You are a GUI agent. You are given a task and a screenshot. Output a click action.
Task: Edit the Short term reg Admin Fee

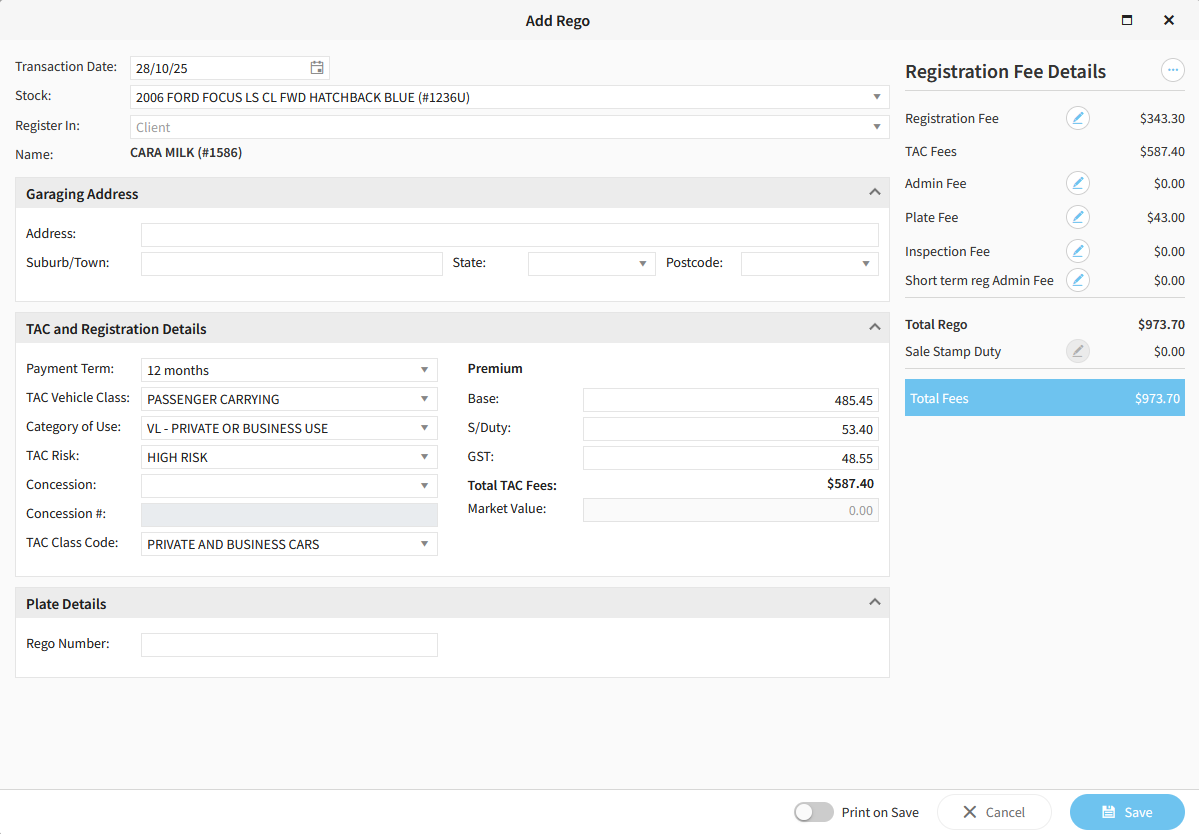pyautogui.click(x=1077, y=280)
